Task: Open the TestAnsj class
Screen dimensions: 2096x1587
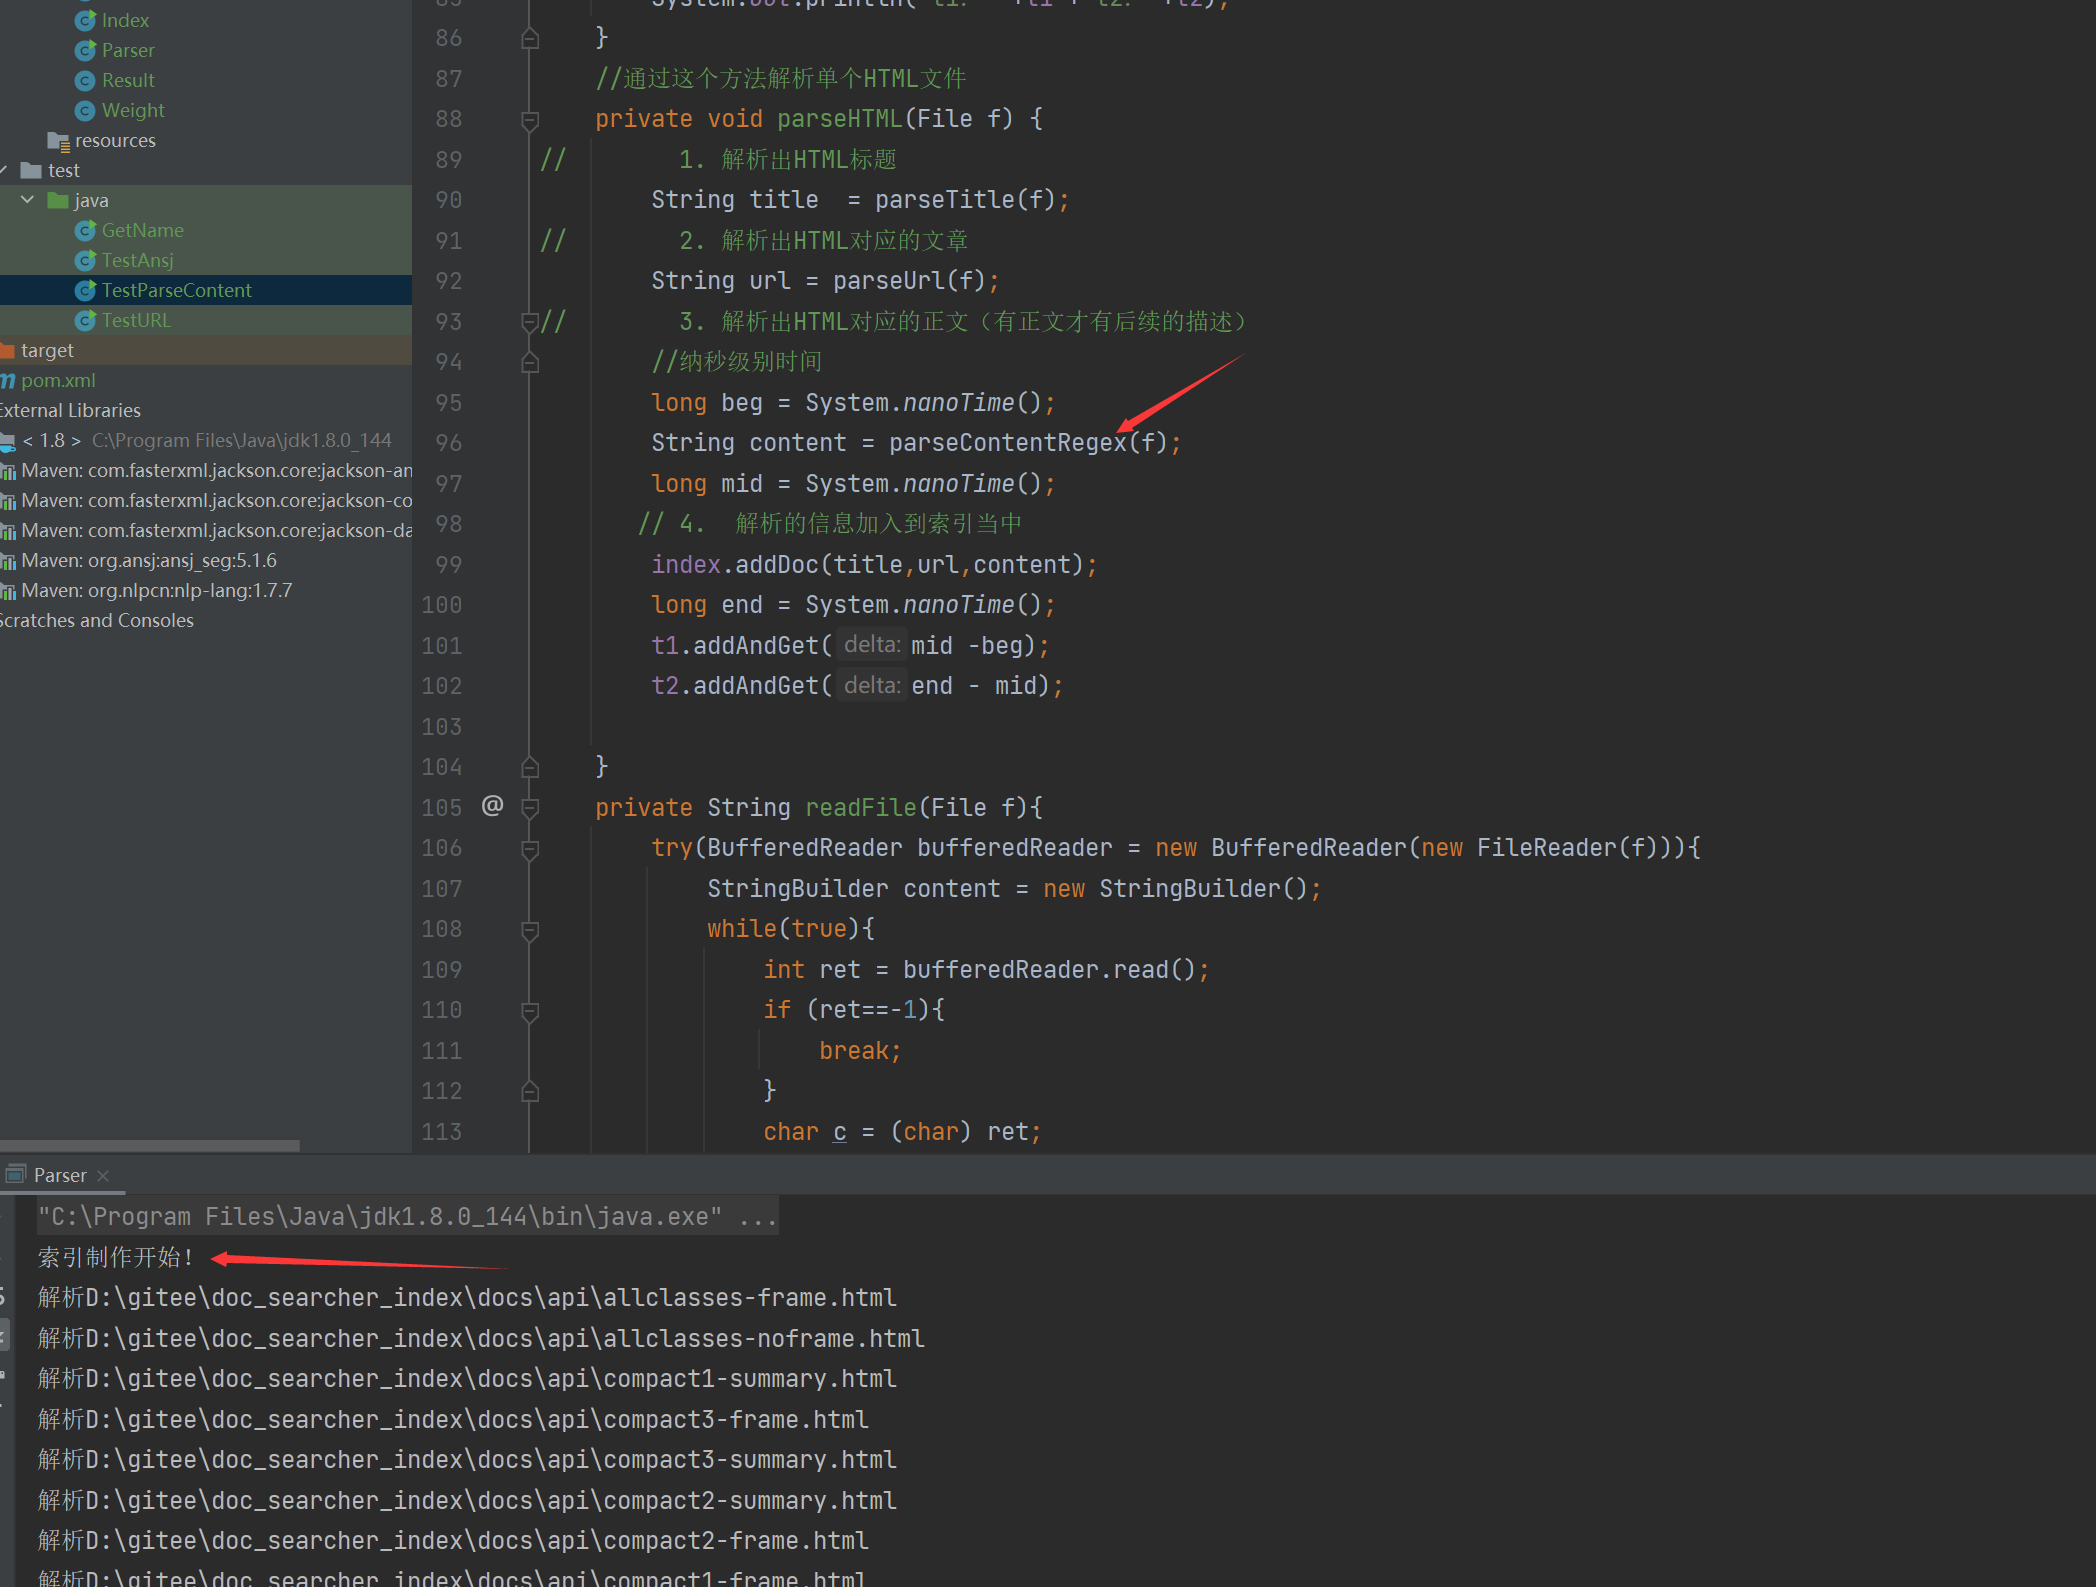Action: point(138,260)
